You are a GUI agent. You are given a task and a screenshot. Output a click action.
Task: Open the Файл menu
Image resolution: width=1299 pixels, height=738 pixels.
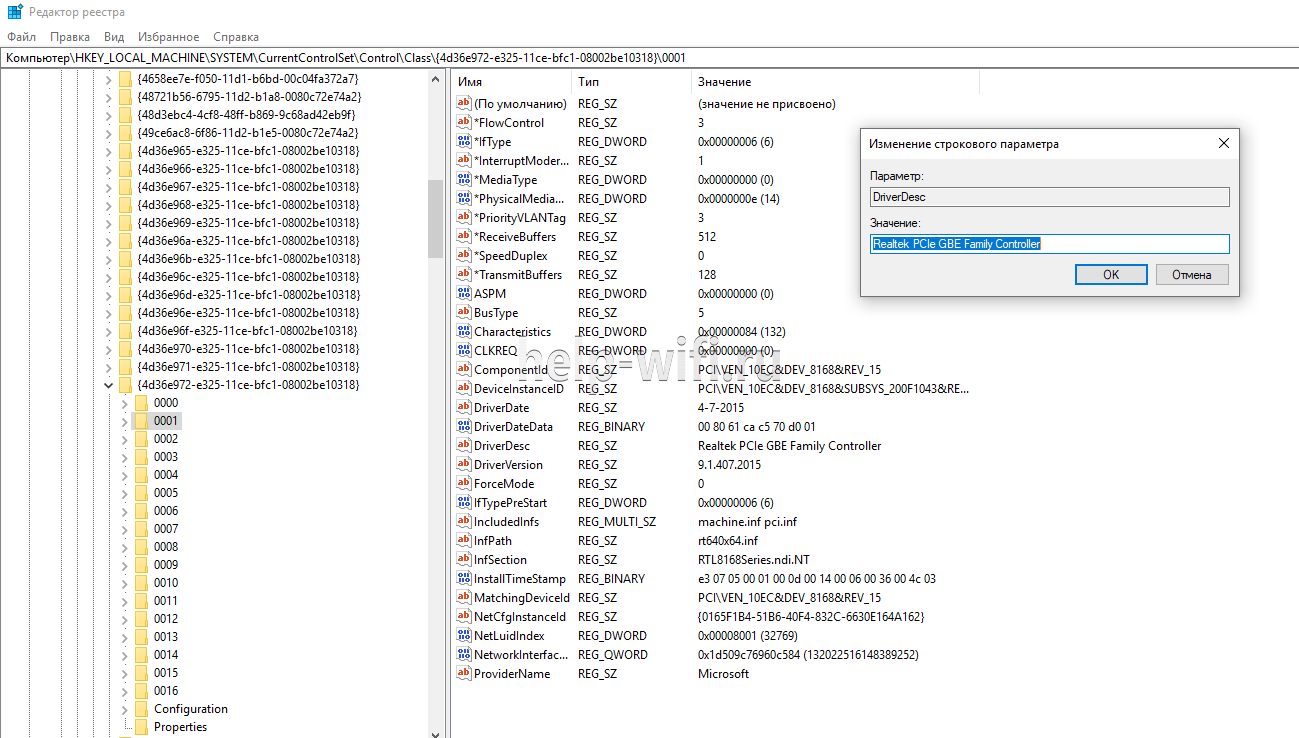pyautogui.click(x=21, y=37)
